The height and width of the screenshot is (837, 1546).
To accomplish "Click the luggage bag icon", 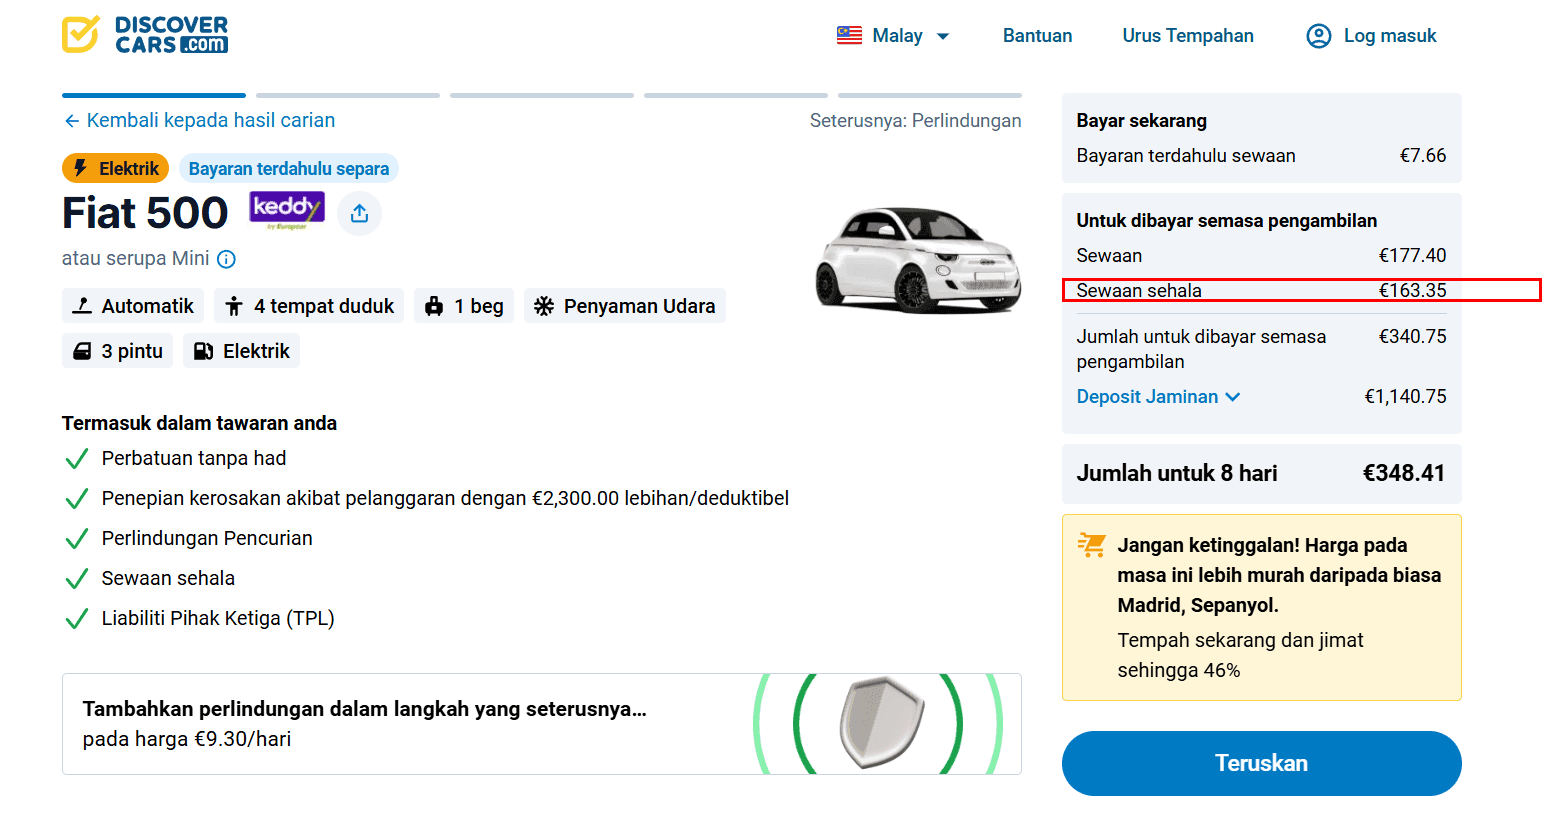I will pos(434,306).
